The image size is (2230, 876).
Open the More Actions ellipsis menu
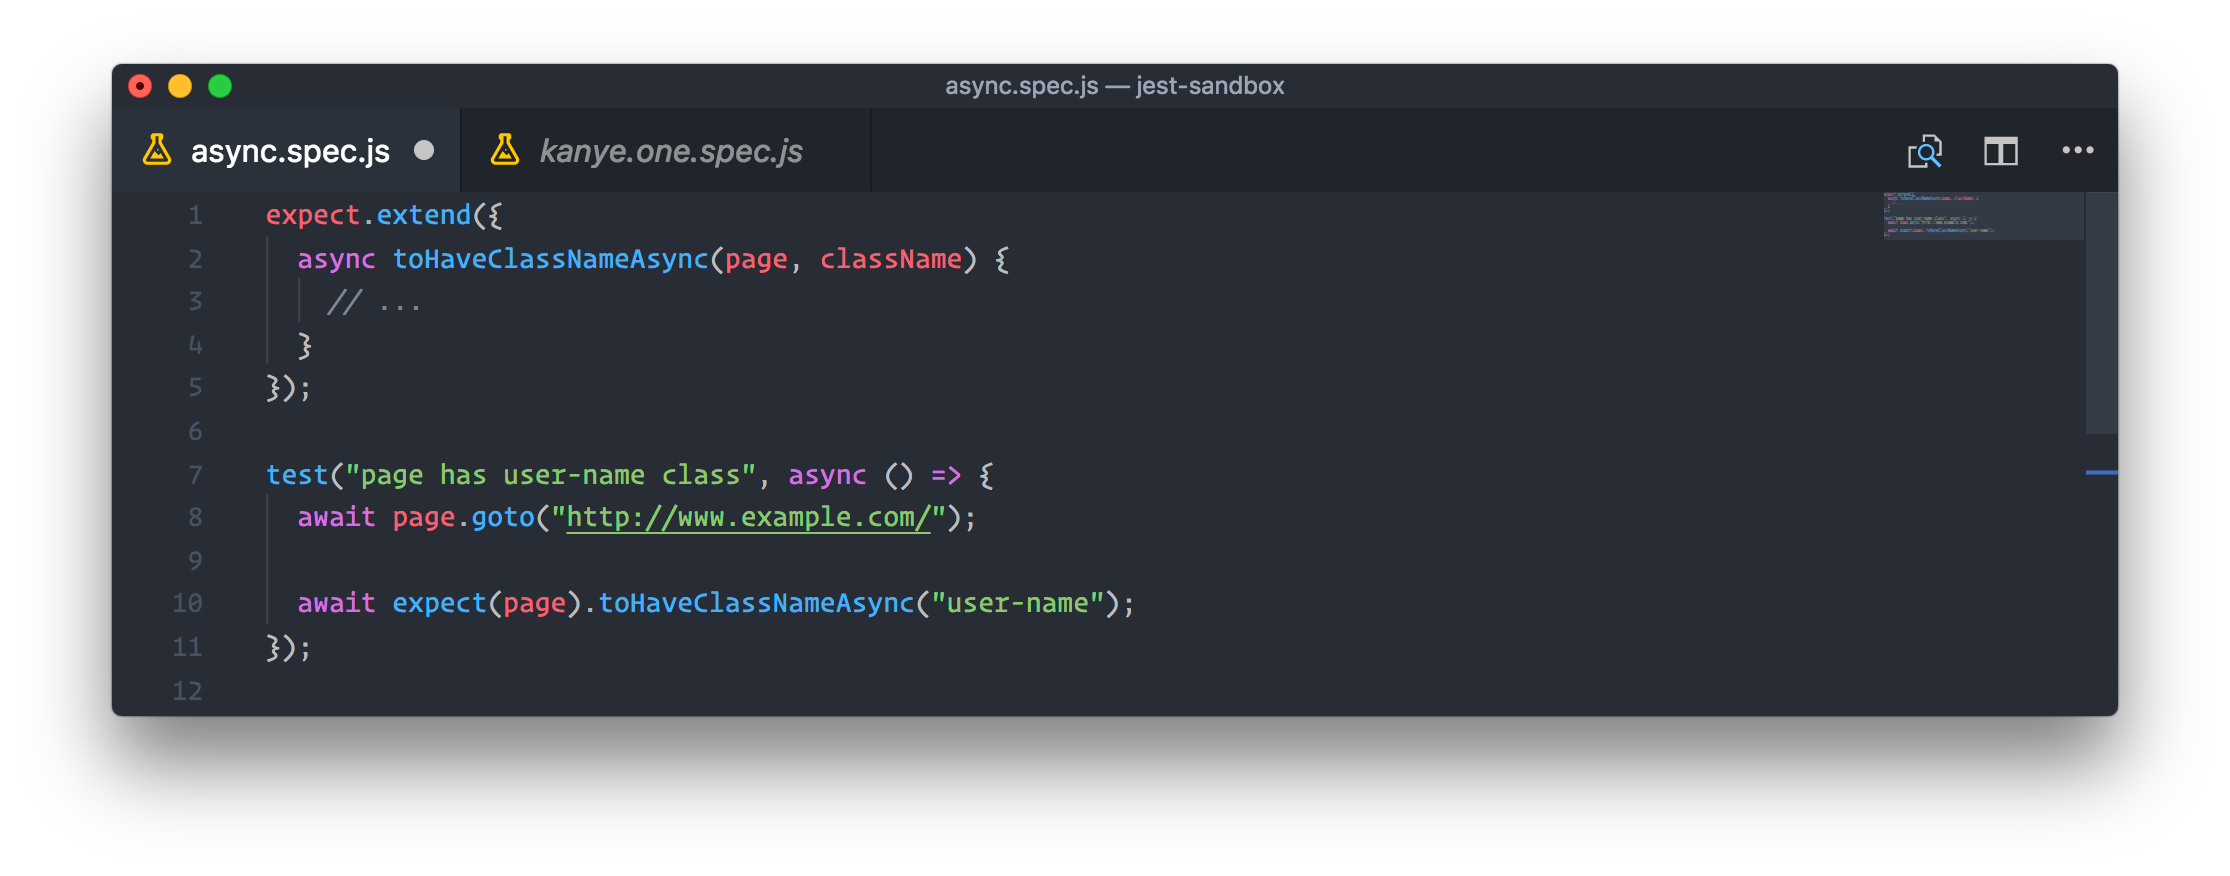tap(2077, 151)
